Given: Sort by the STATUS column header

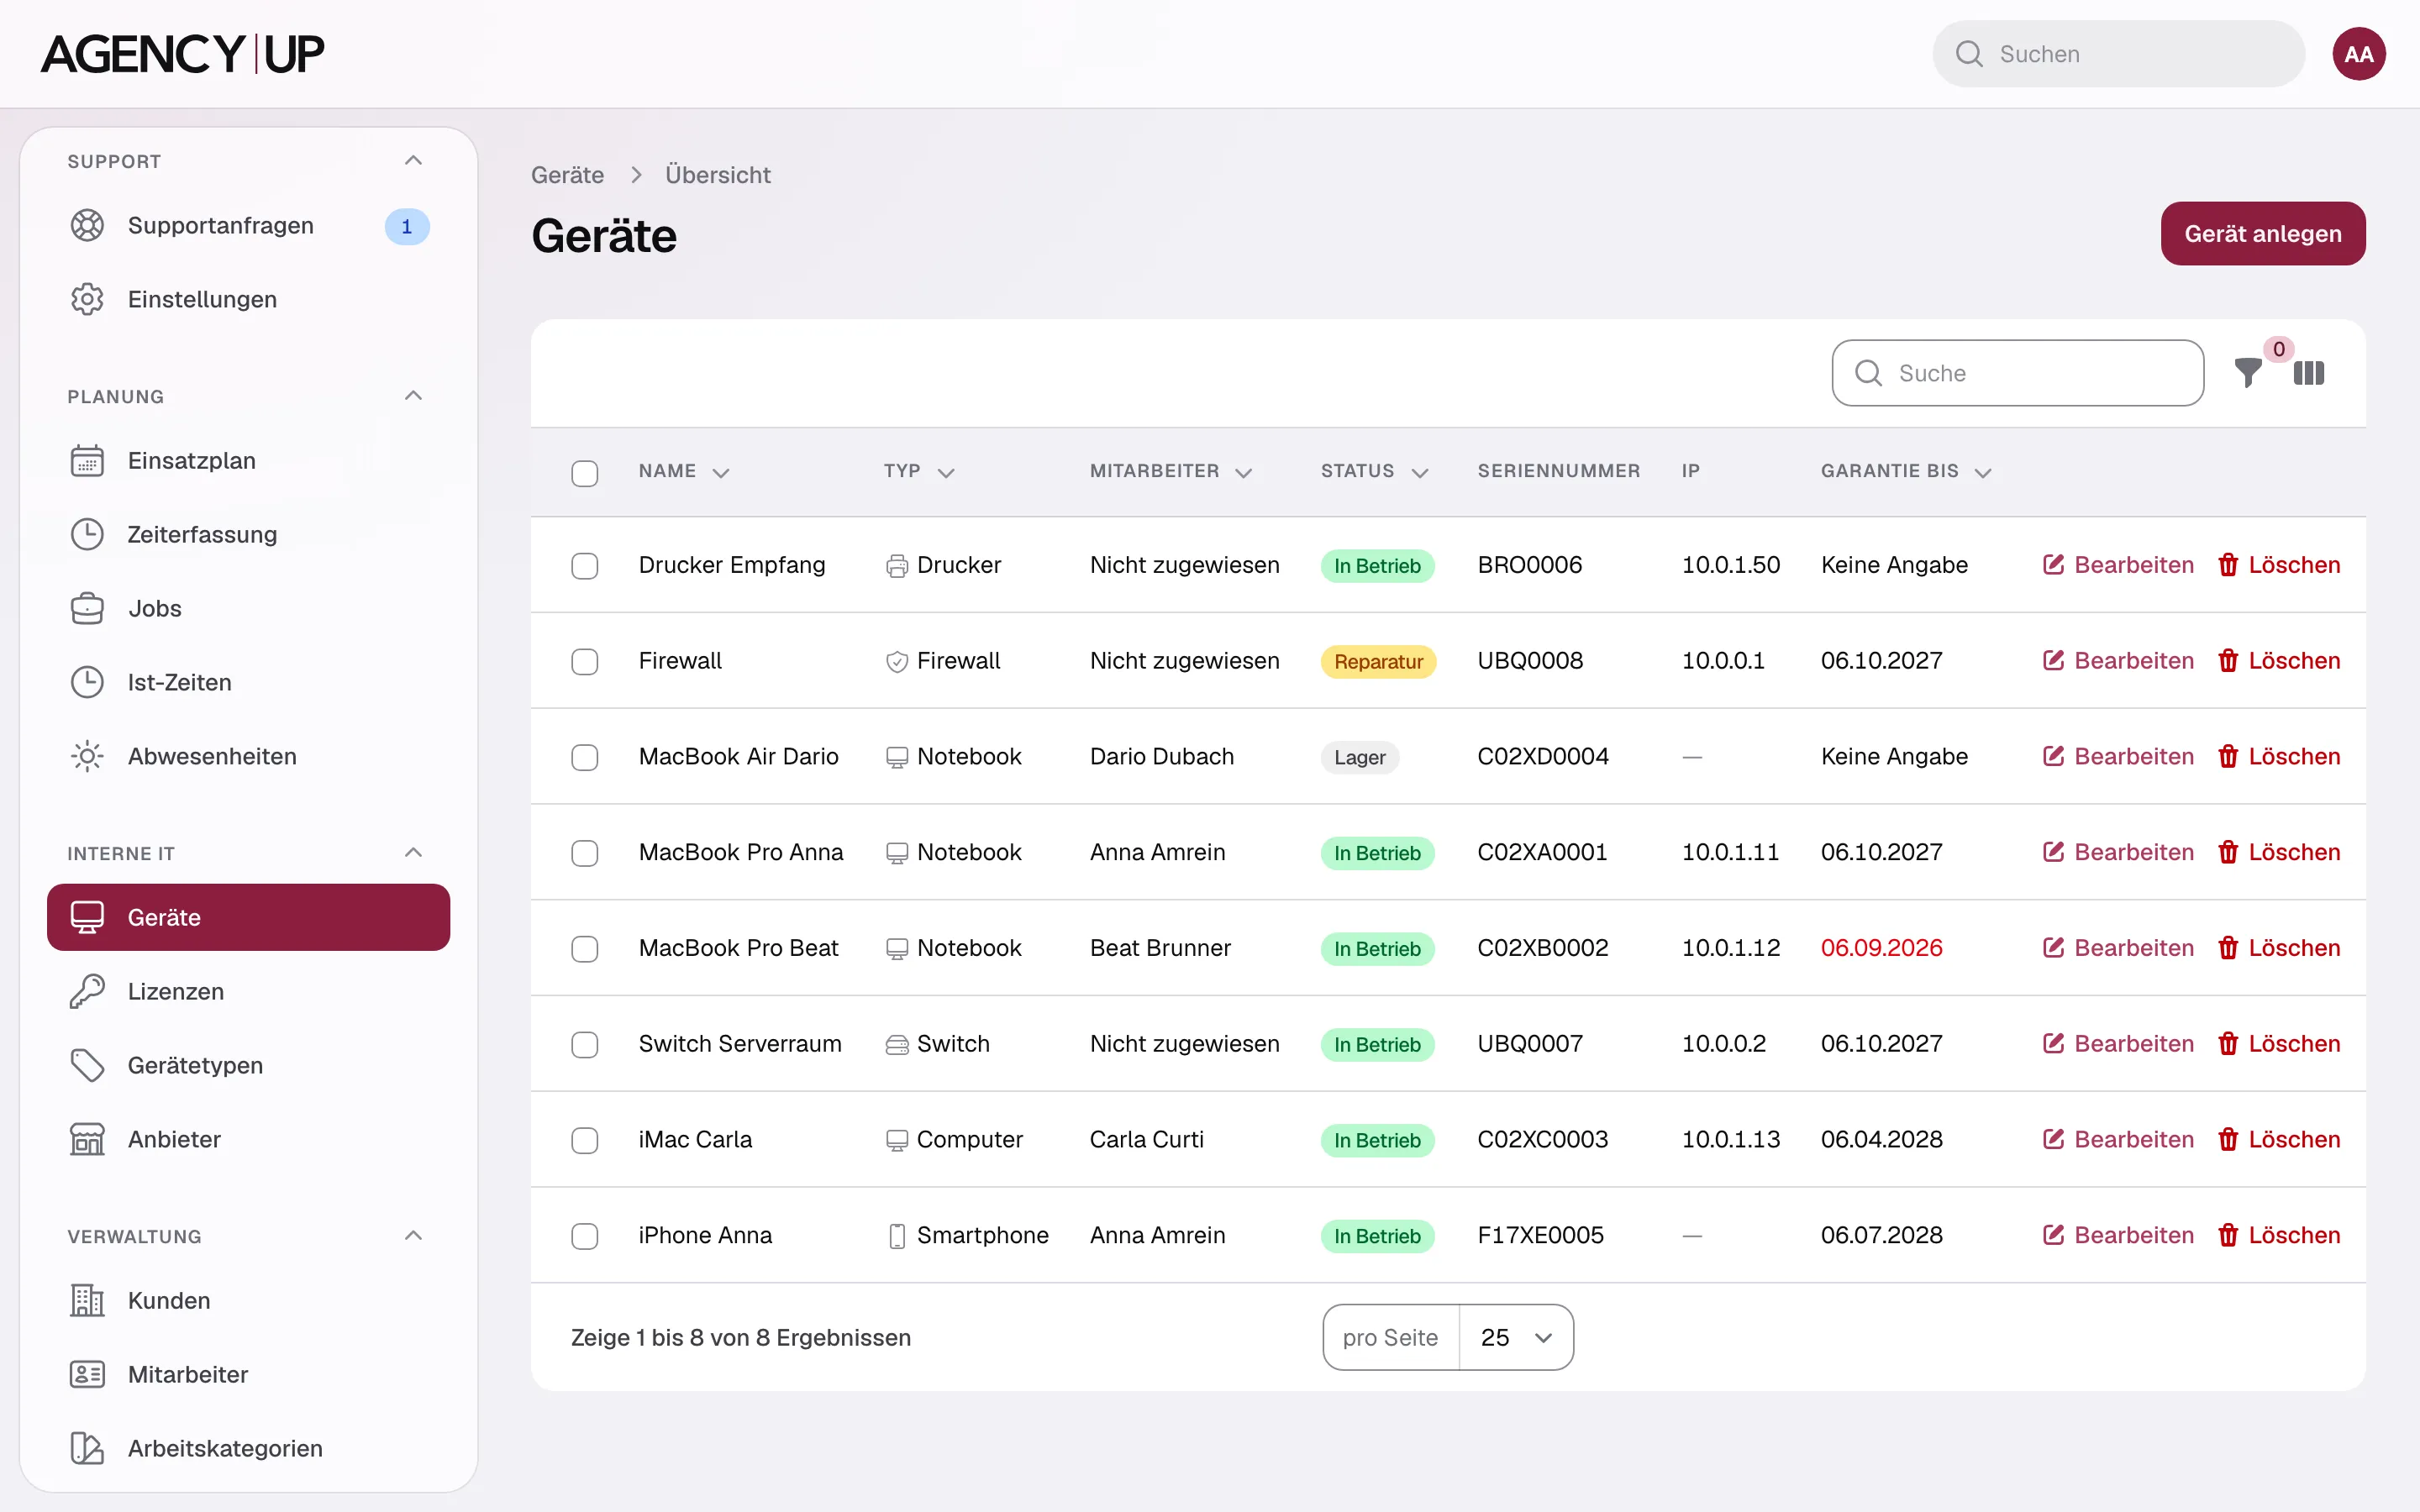Looking at the screenshot, I should pyautogui.click(x=1374, y=471).
